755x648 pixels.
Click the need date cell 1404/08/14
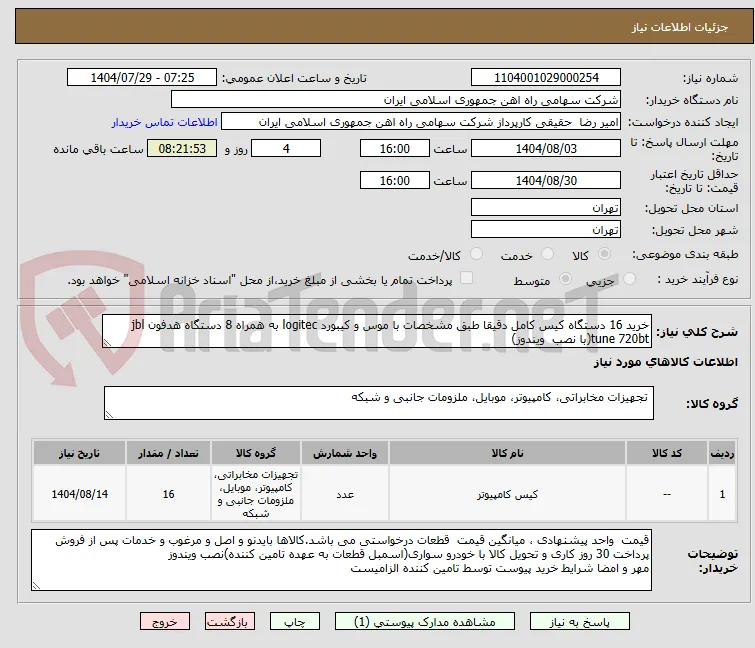[x=79, y=494]
